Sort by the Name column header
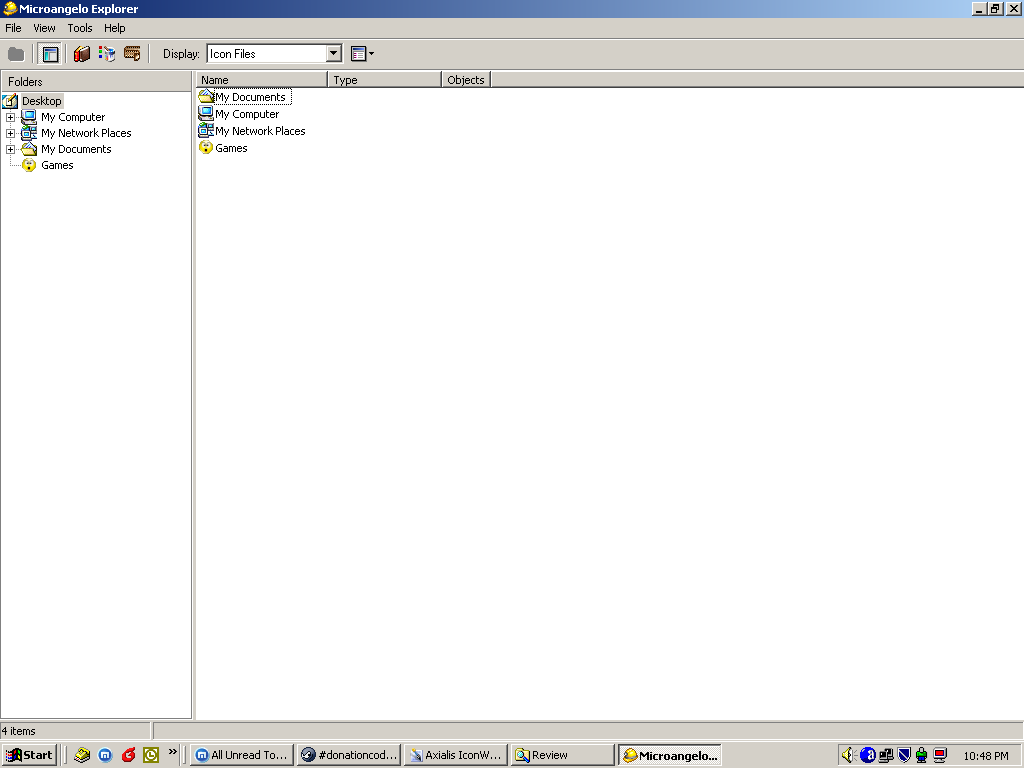Viewport: 1024px width, 768px height. coord(261,80)
